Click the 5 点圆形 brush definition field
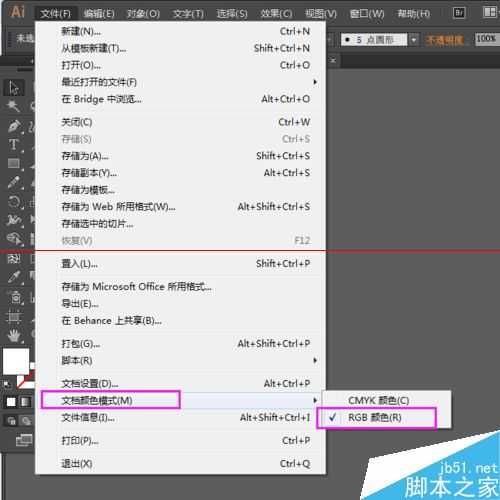This screenshot has width=500, height=500. 374,40
